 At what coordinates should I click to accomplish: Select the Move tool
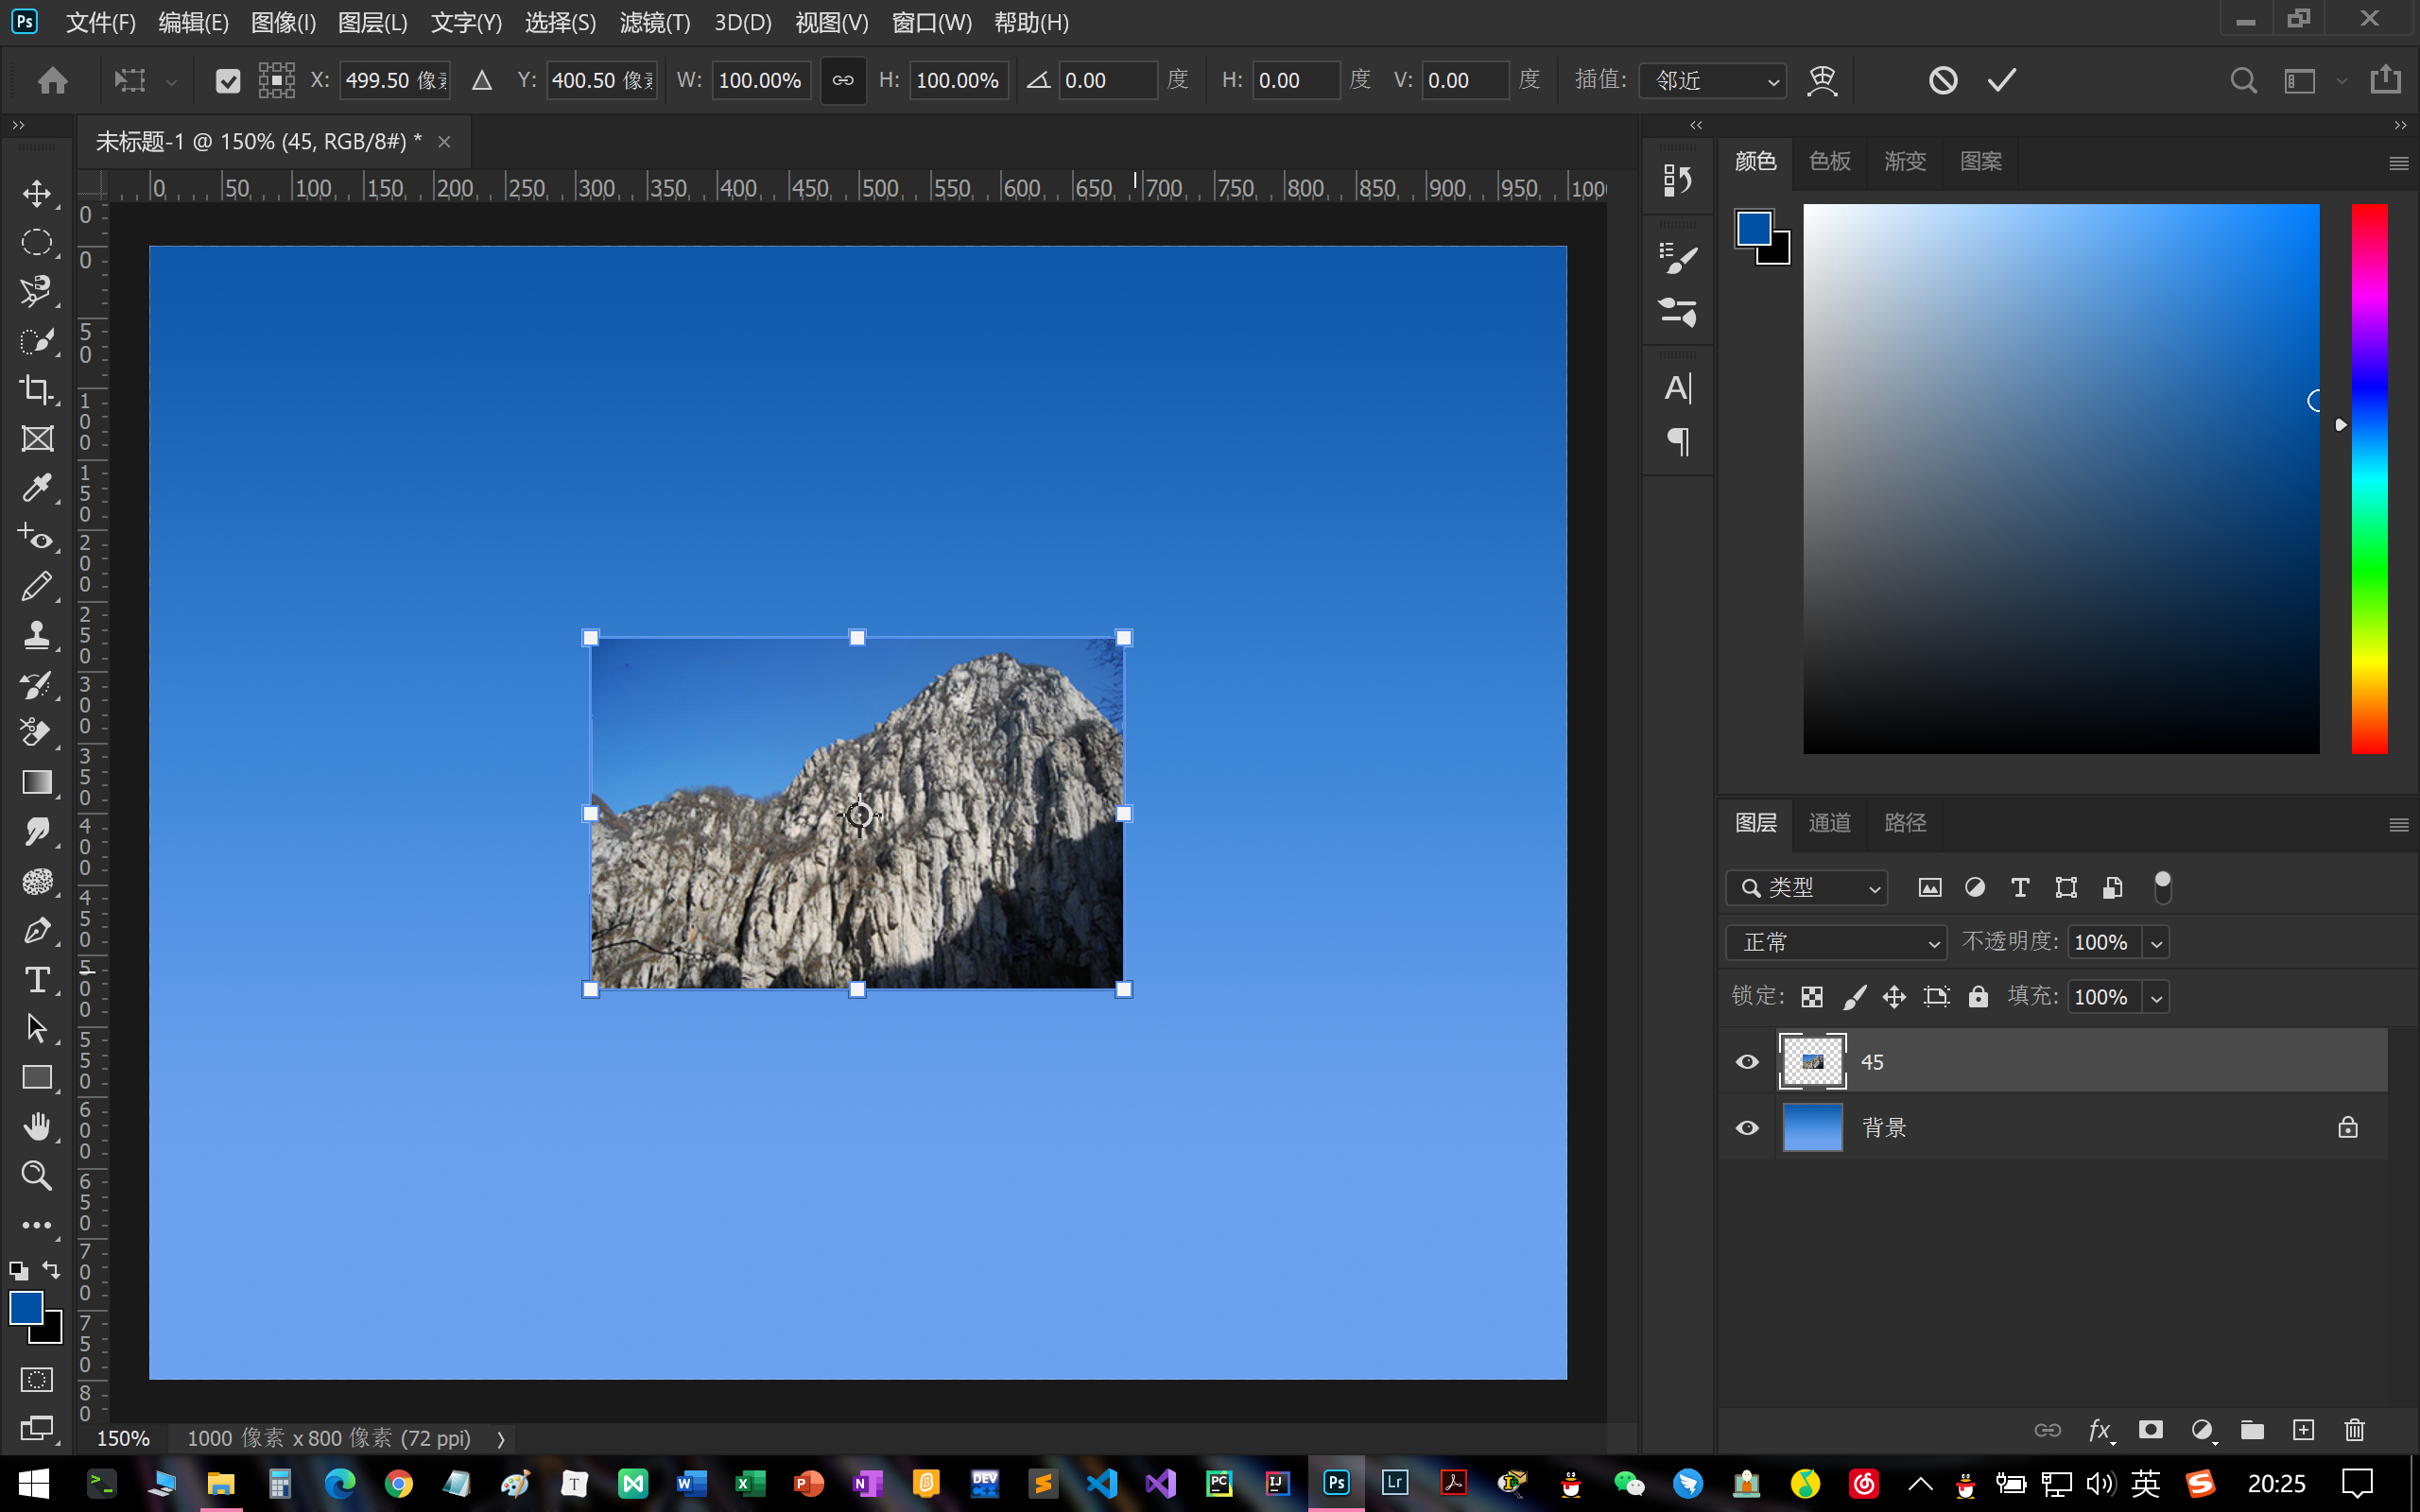[37, 193]
